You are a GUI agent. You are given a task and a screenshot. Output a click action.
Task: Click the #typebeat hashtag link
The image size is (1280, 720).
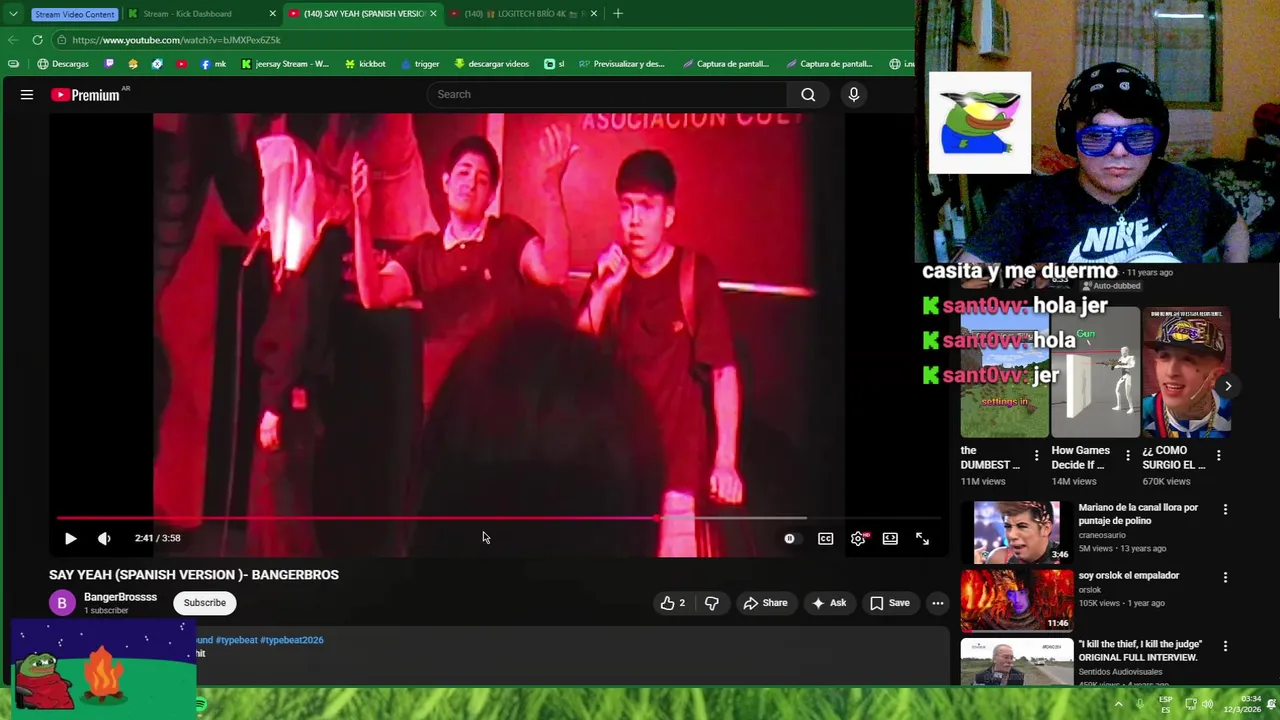point(236,640)
